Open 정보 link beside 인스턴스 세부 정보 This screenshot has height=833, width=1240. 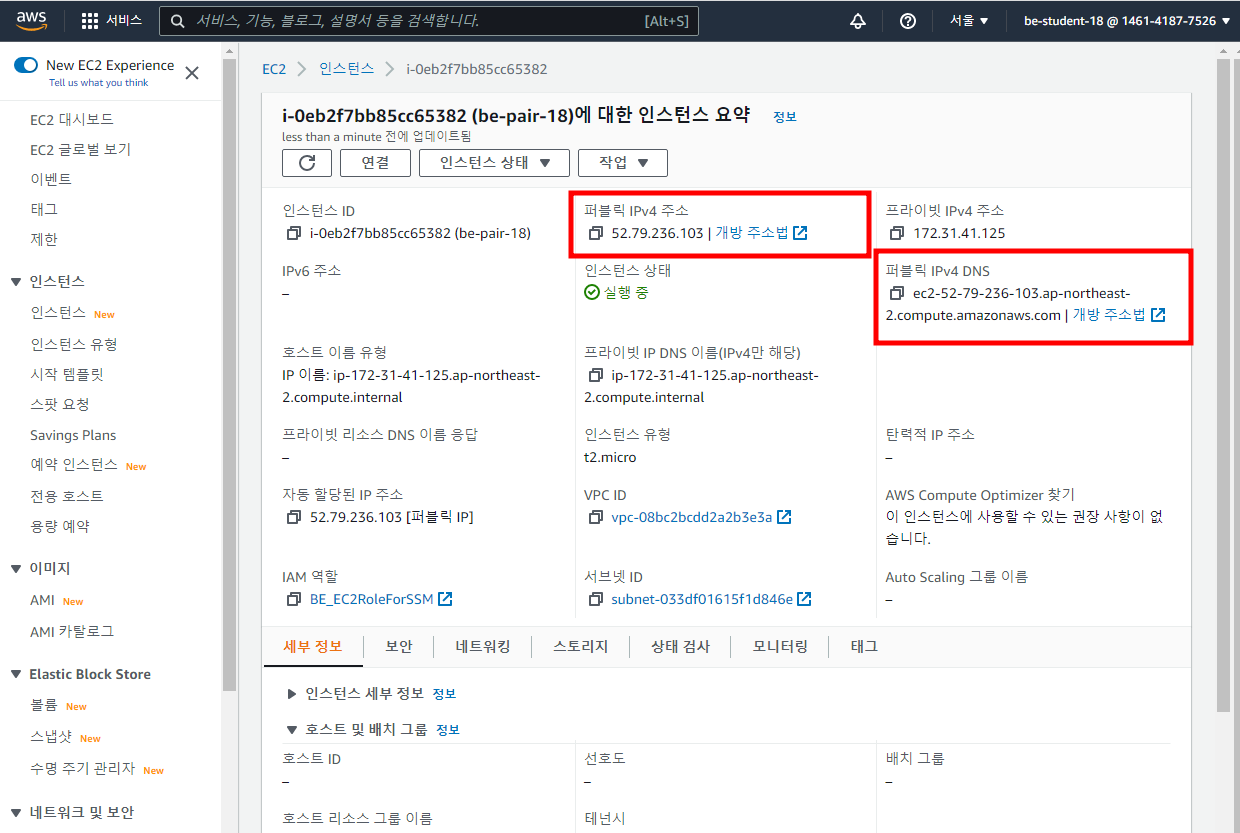[x=444, y=694]
